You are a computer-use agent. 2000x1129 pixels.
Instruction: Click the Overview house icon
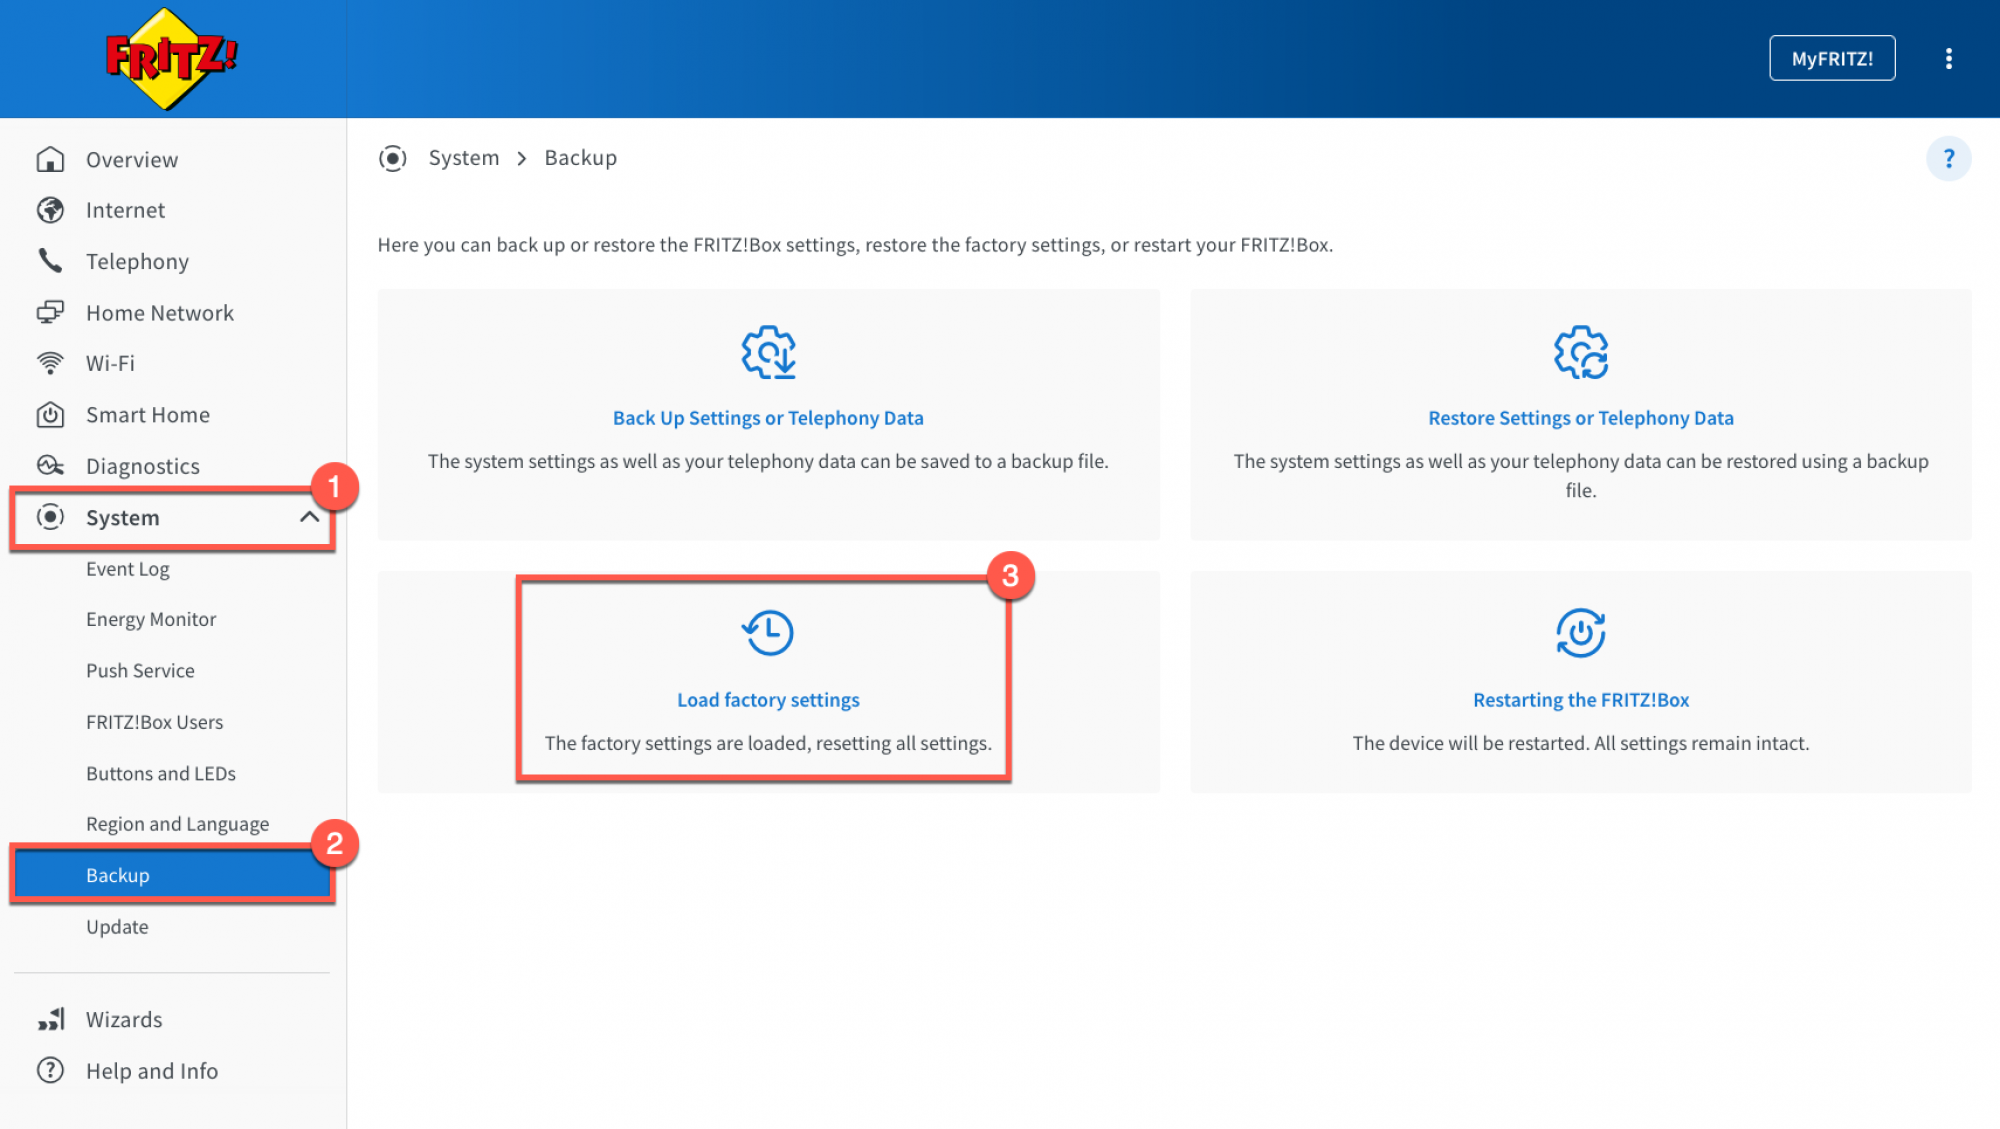(50, 159)
